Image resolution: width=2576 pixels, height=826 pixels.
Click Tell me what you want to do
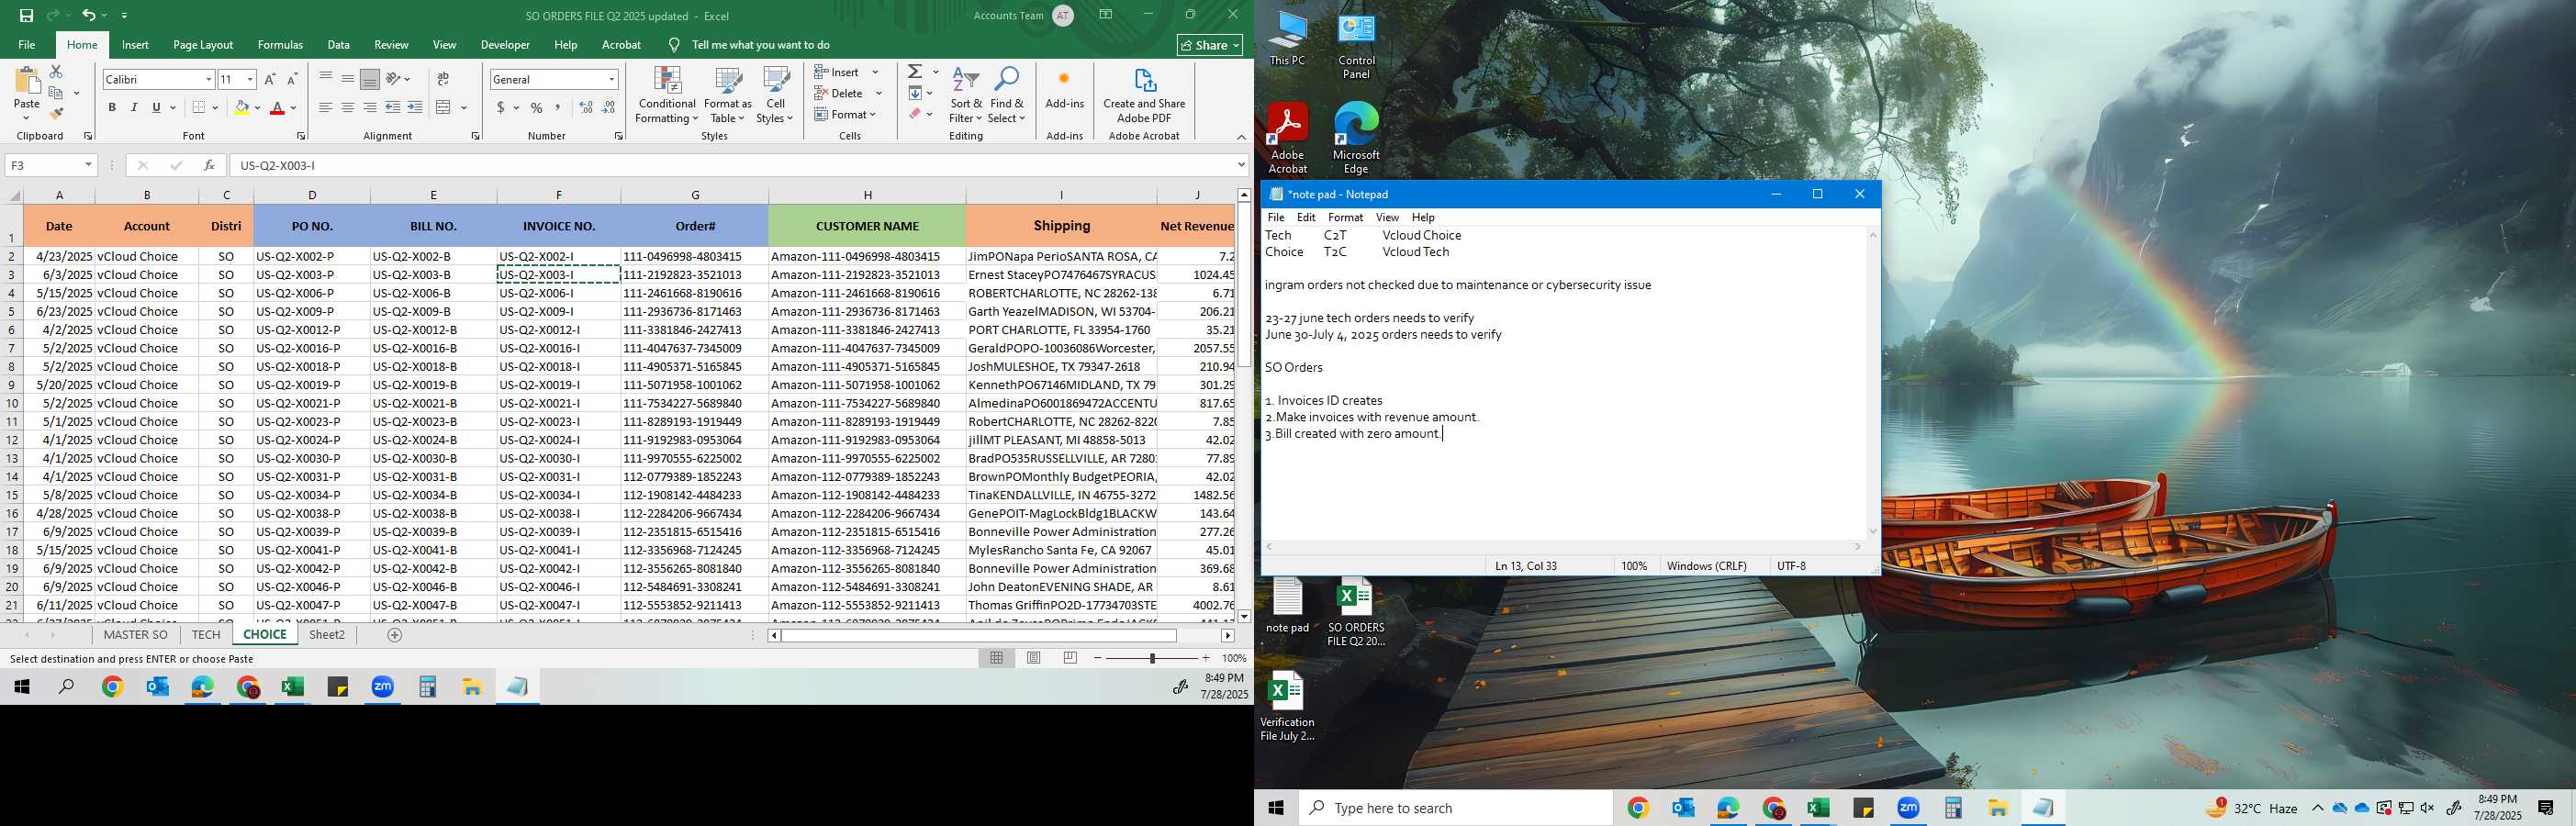760,45
